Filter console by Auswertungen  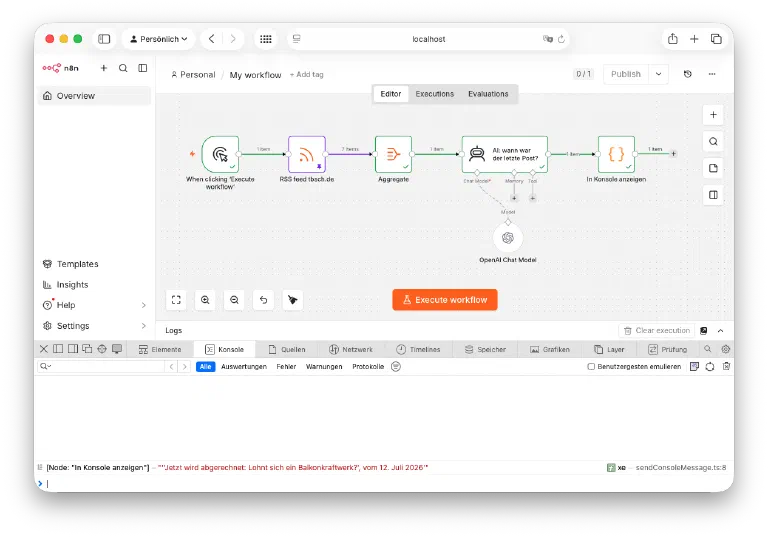pyautogui.click(x=244, y=366)
